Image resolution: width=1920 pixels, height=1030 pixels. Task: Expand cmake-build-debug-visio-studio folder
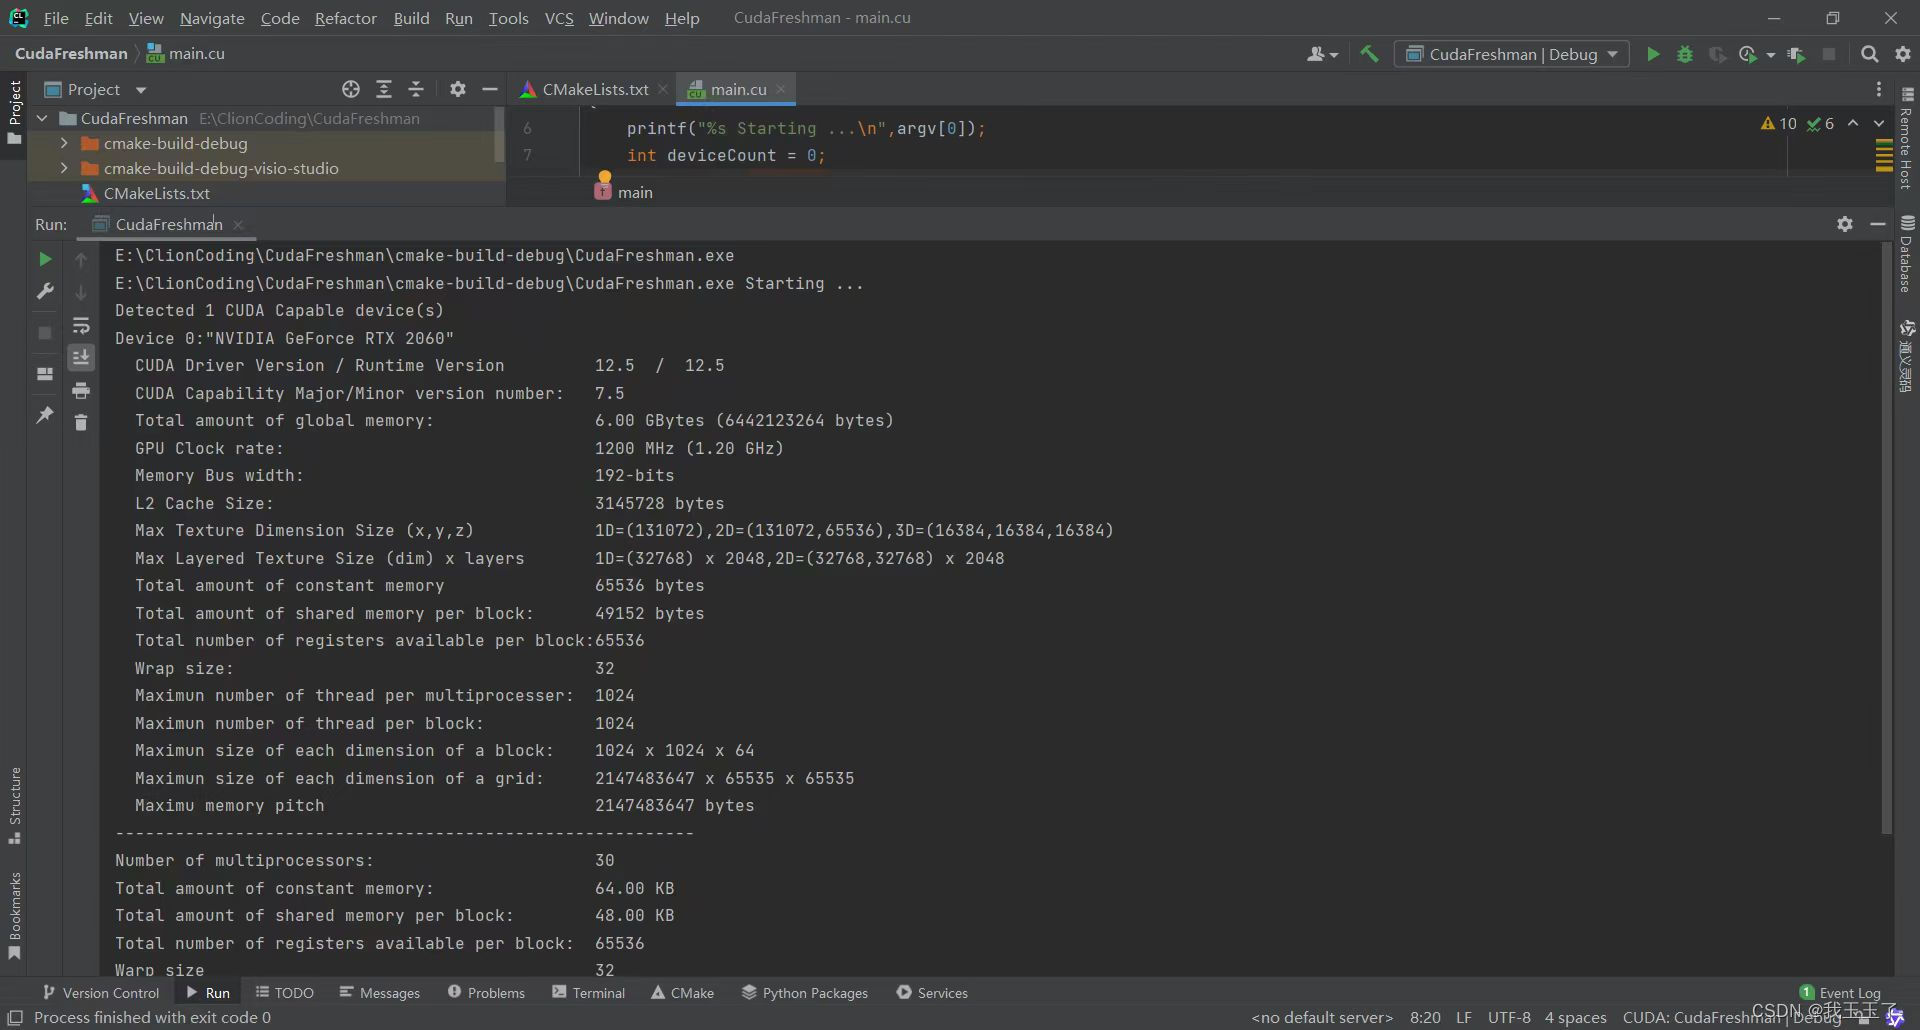(x=64, y=168)
